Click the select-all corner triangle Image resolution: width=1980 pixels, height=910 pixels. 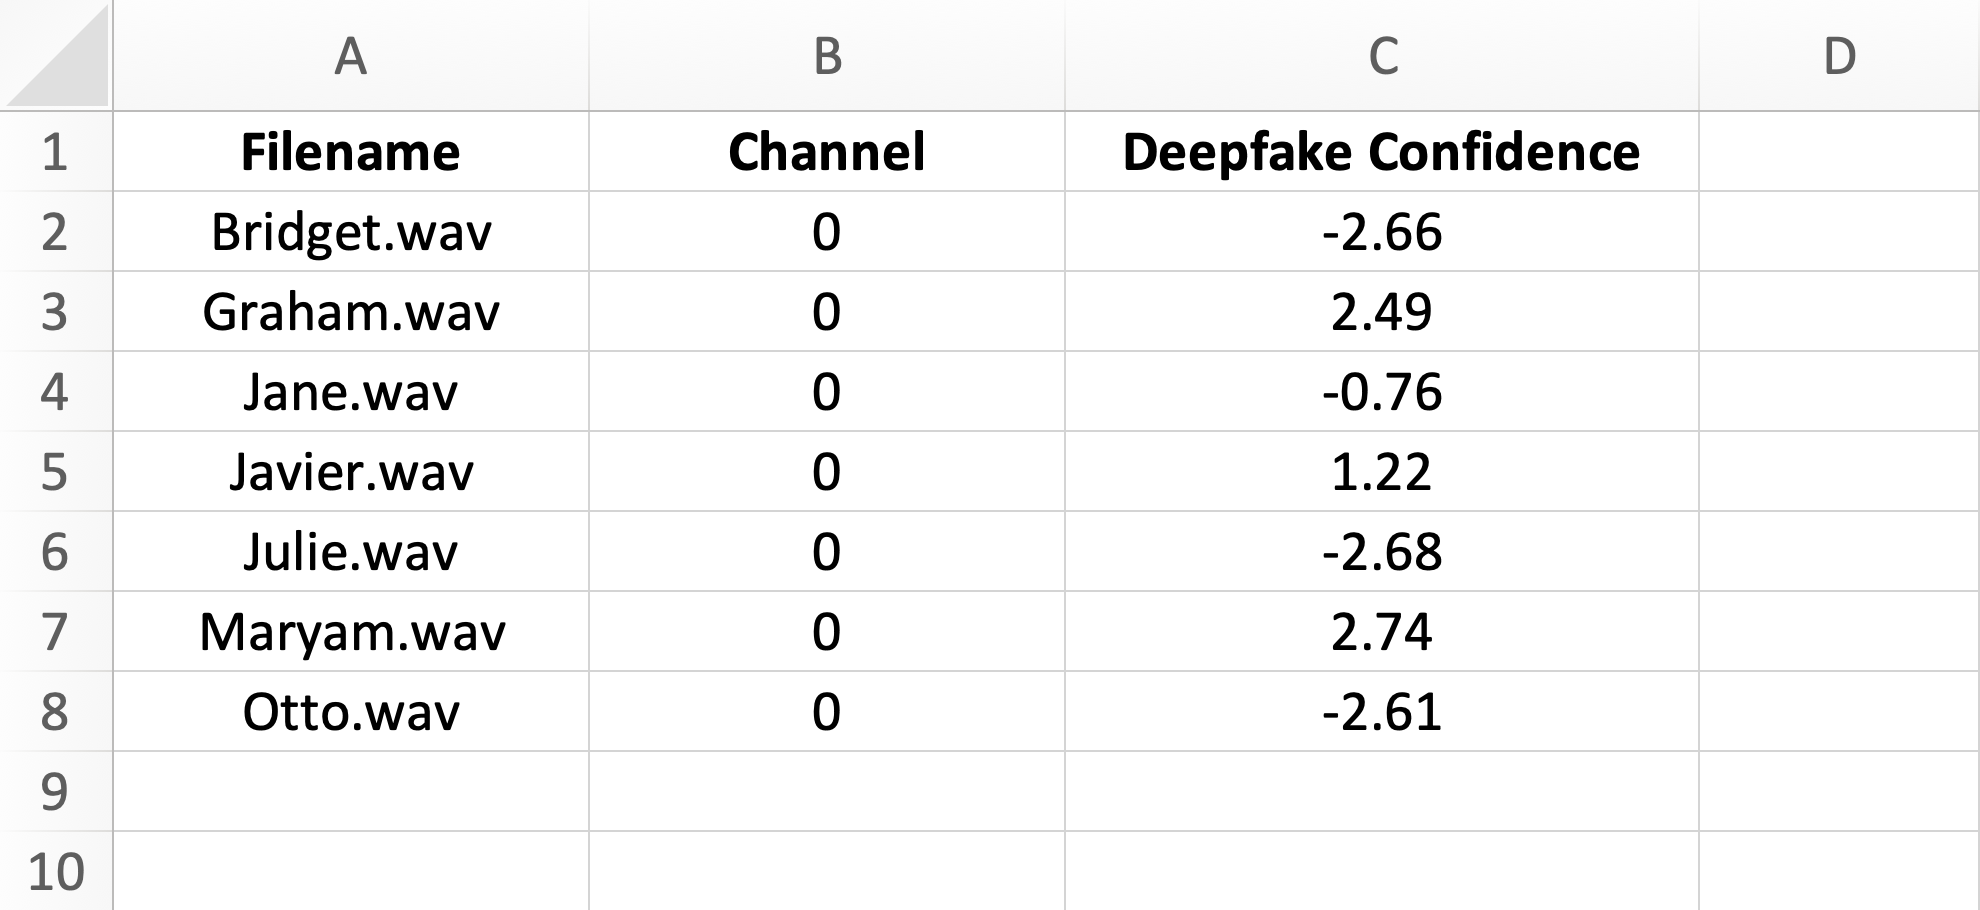tap(57, 55)
